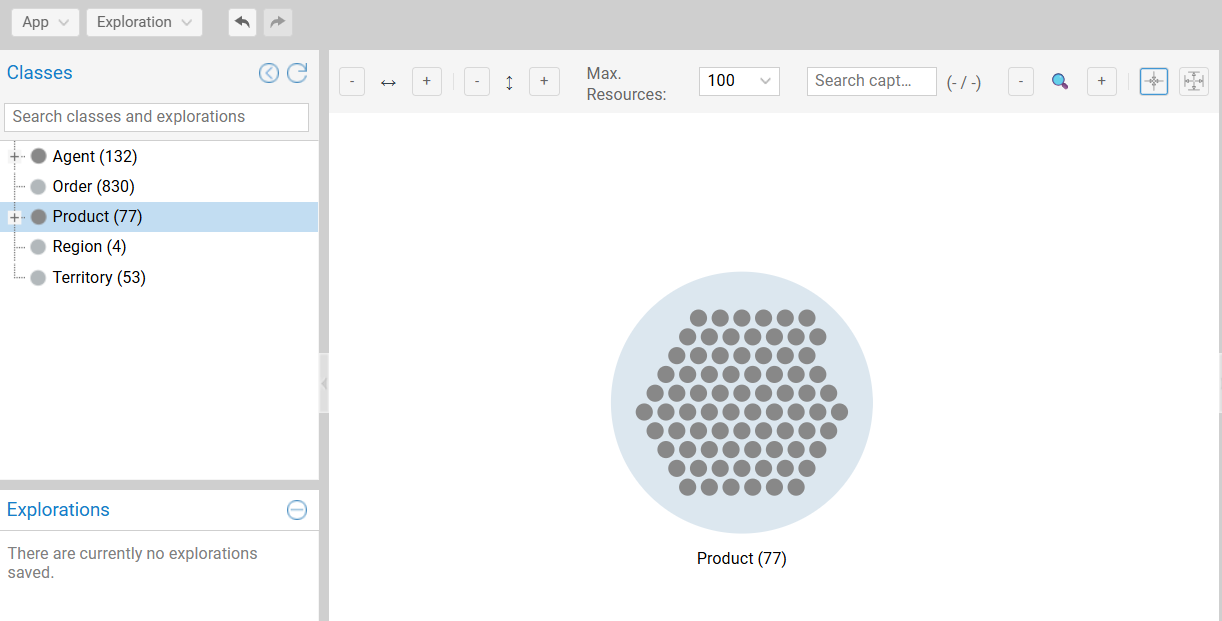The width and height of the screenshot is (1222, 621).
Task: Collapse the Classes panel with left chevron
Action: (x=269, y=73)
